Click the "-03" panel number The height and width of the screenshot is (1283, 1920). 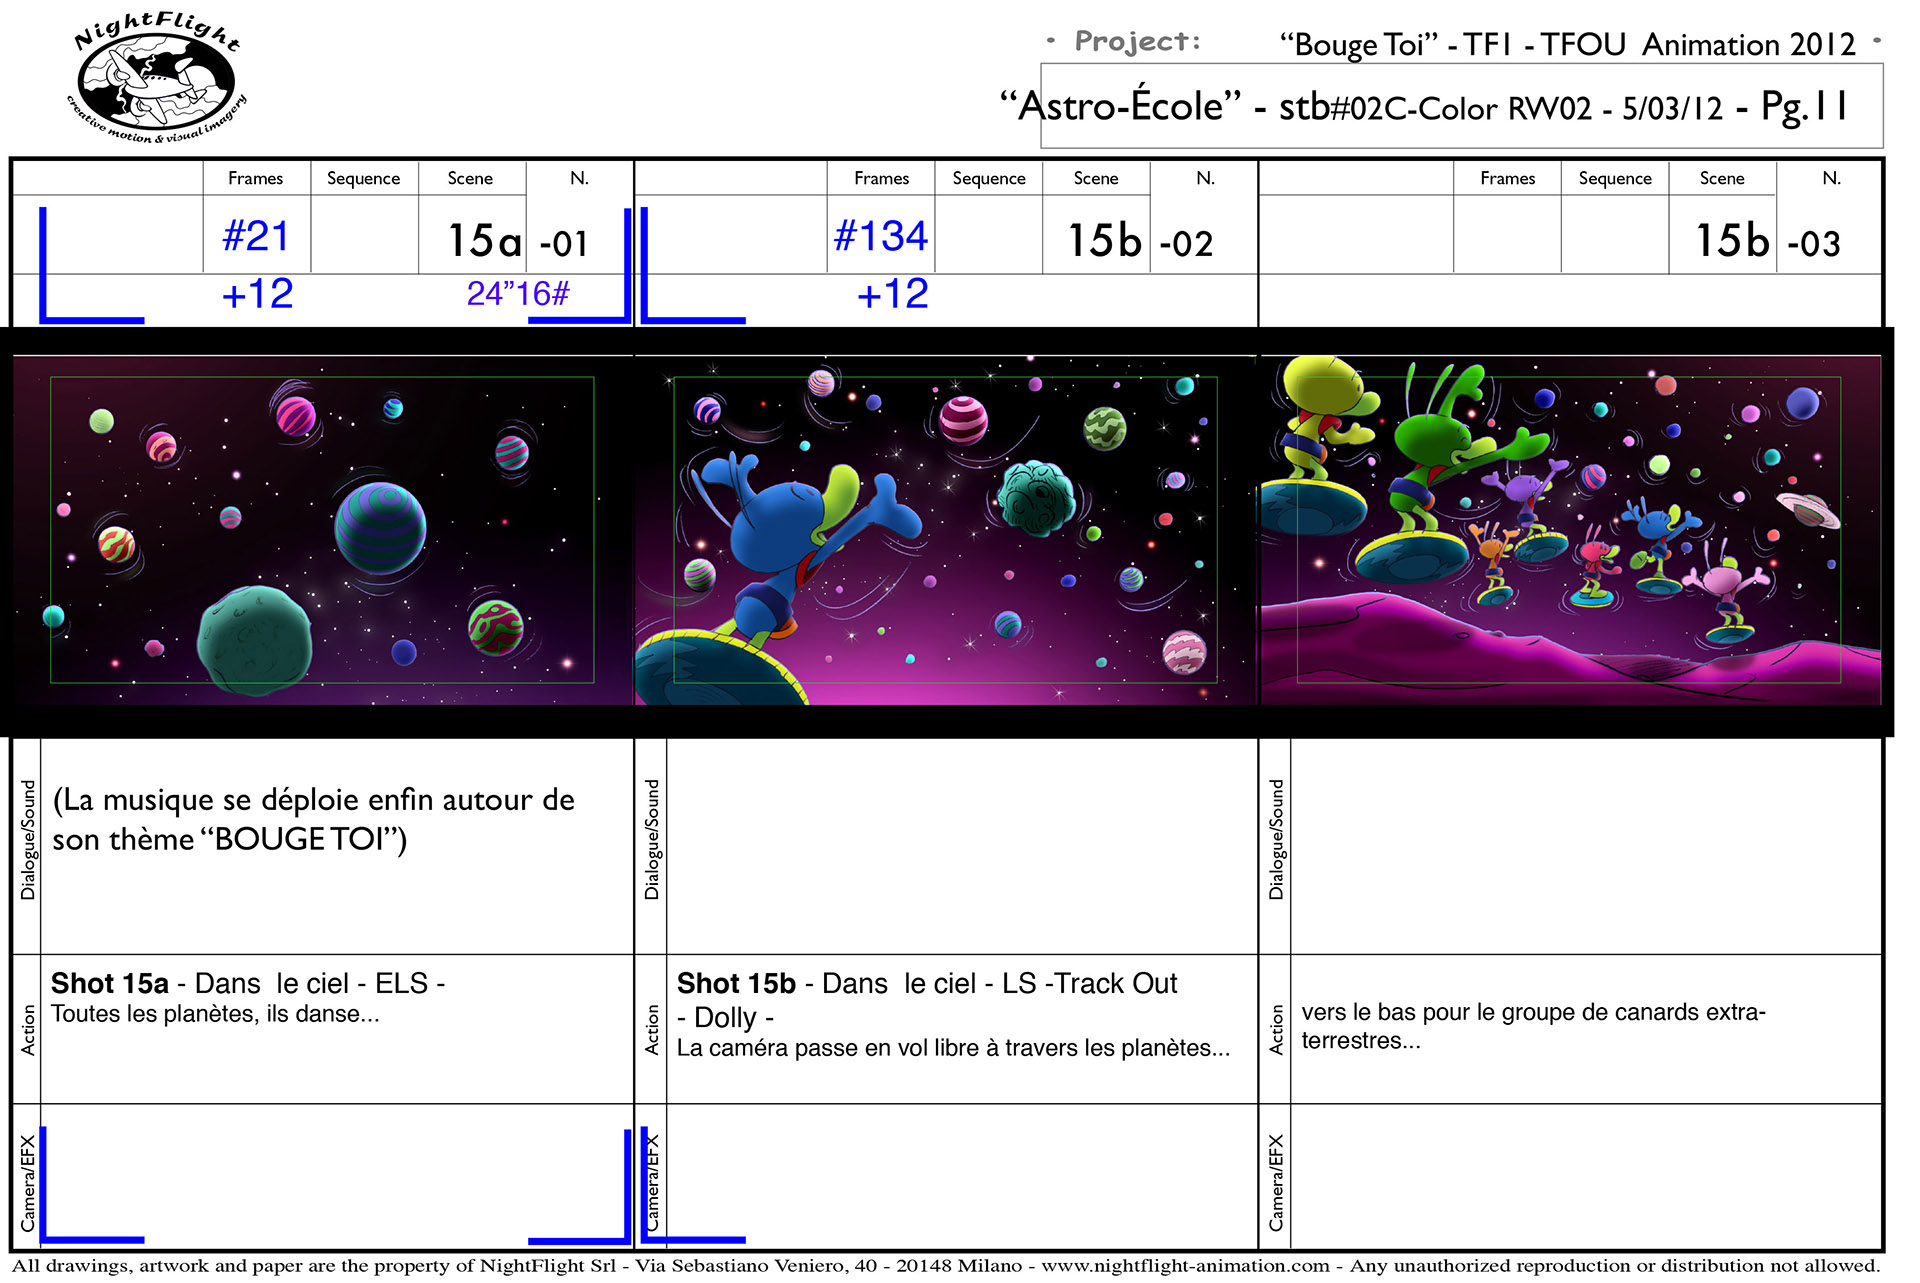click(1813, 243)
